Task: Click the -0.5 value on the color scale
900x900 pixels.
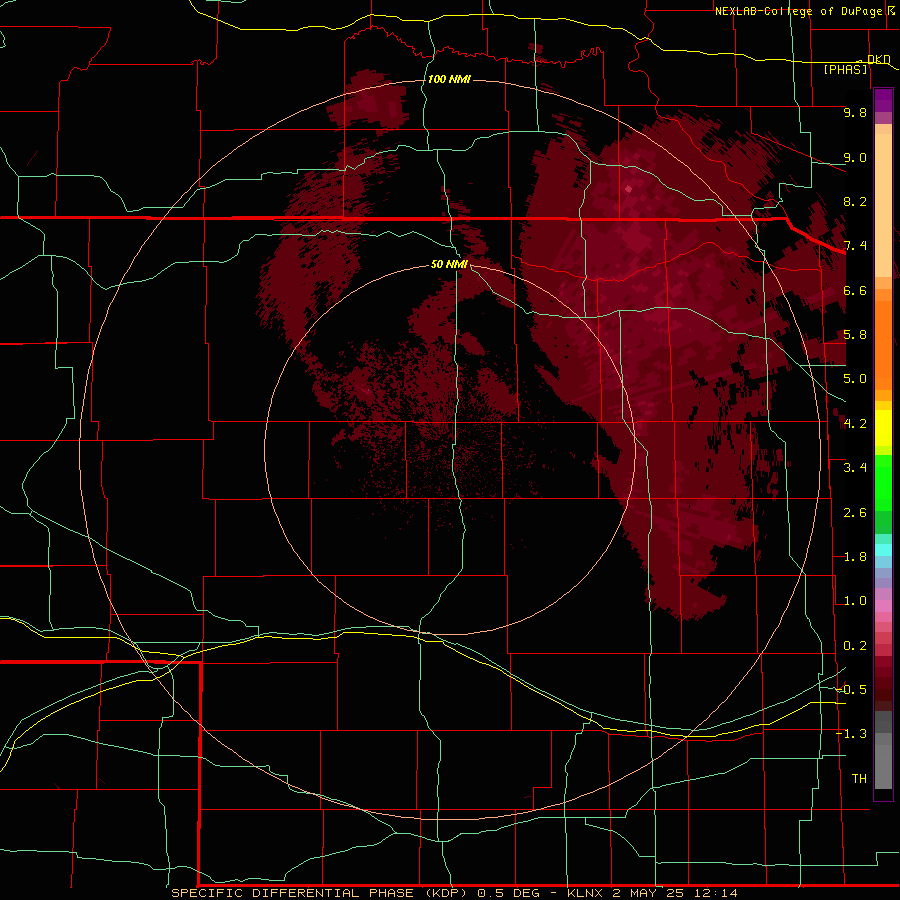Action: point(852,689)
